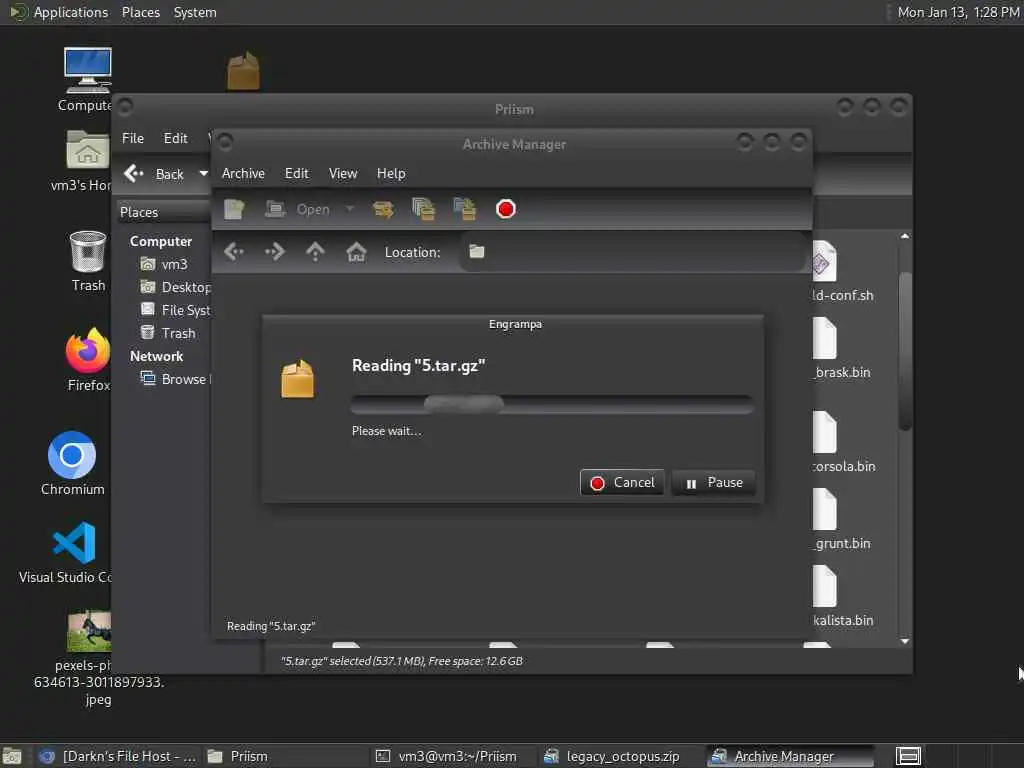Viewport: 1024px width, 768px height.
Task: Click the Add files toolbar icon
Action: (x=423, y=209)
